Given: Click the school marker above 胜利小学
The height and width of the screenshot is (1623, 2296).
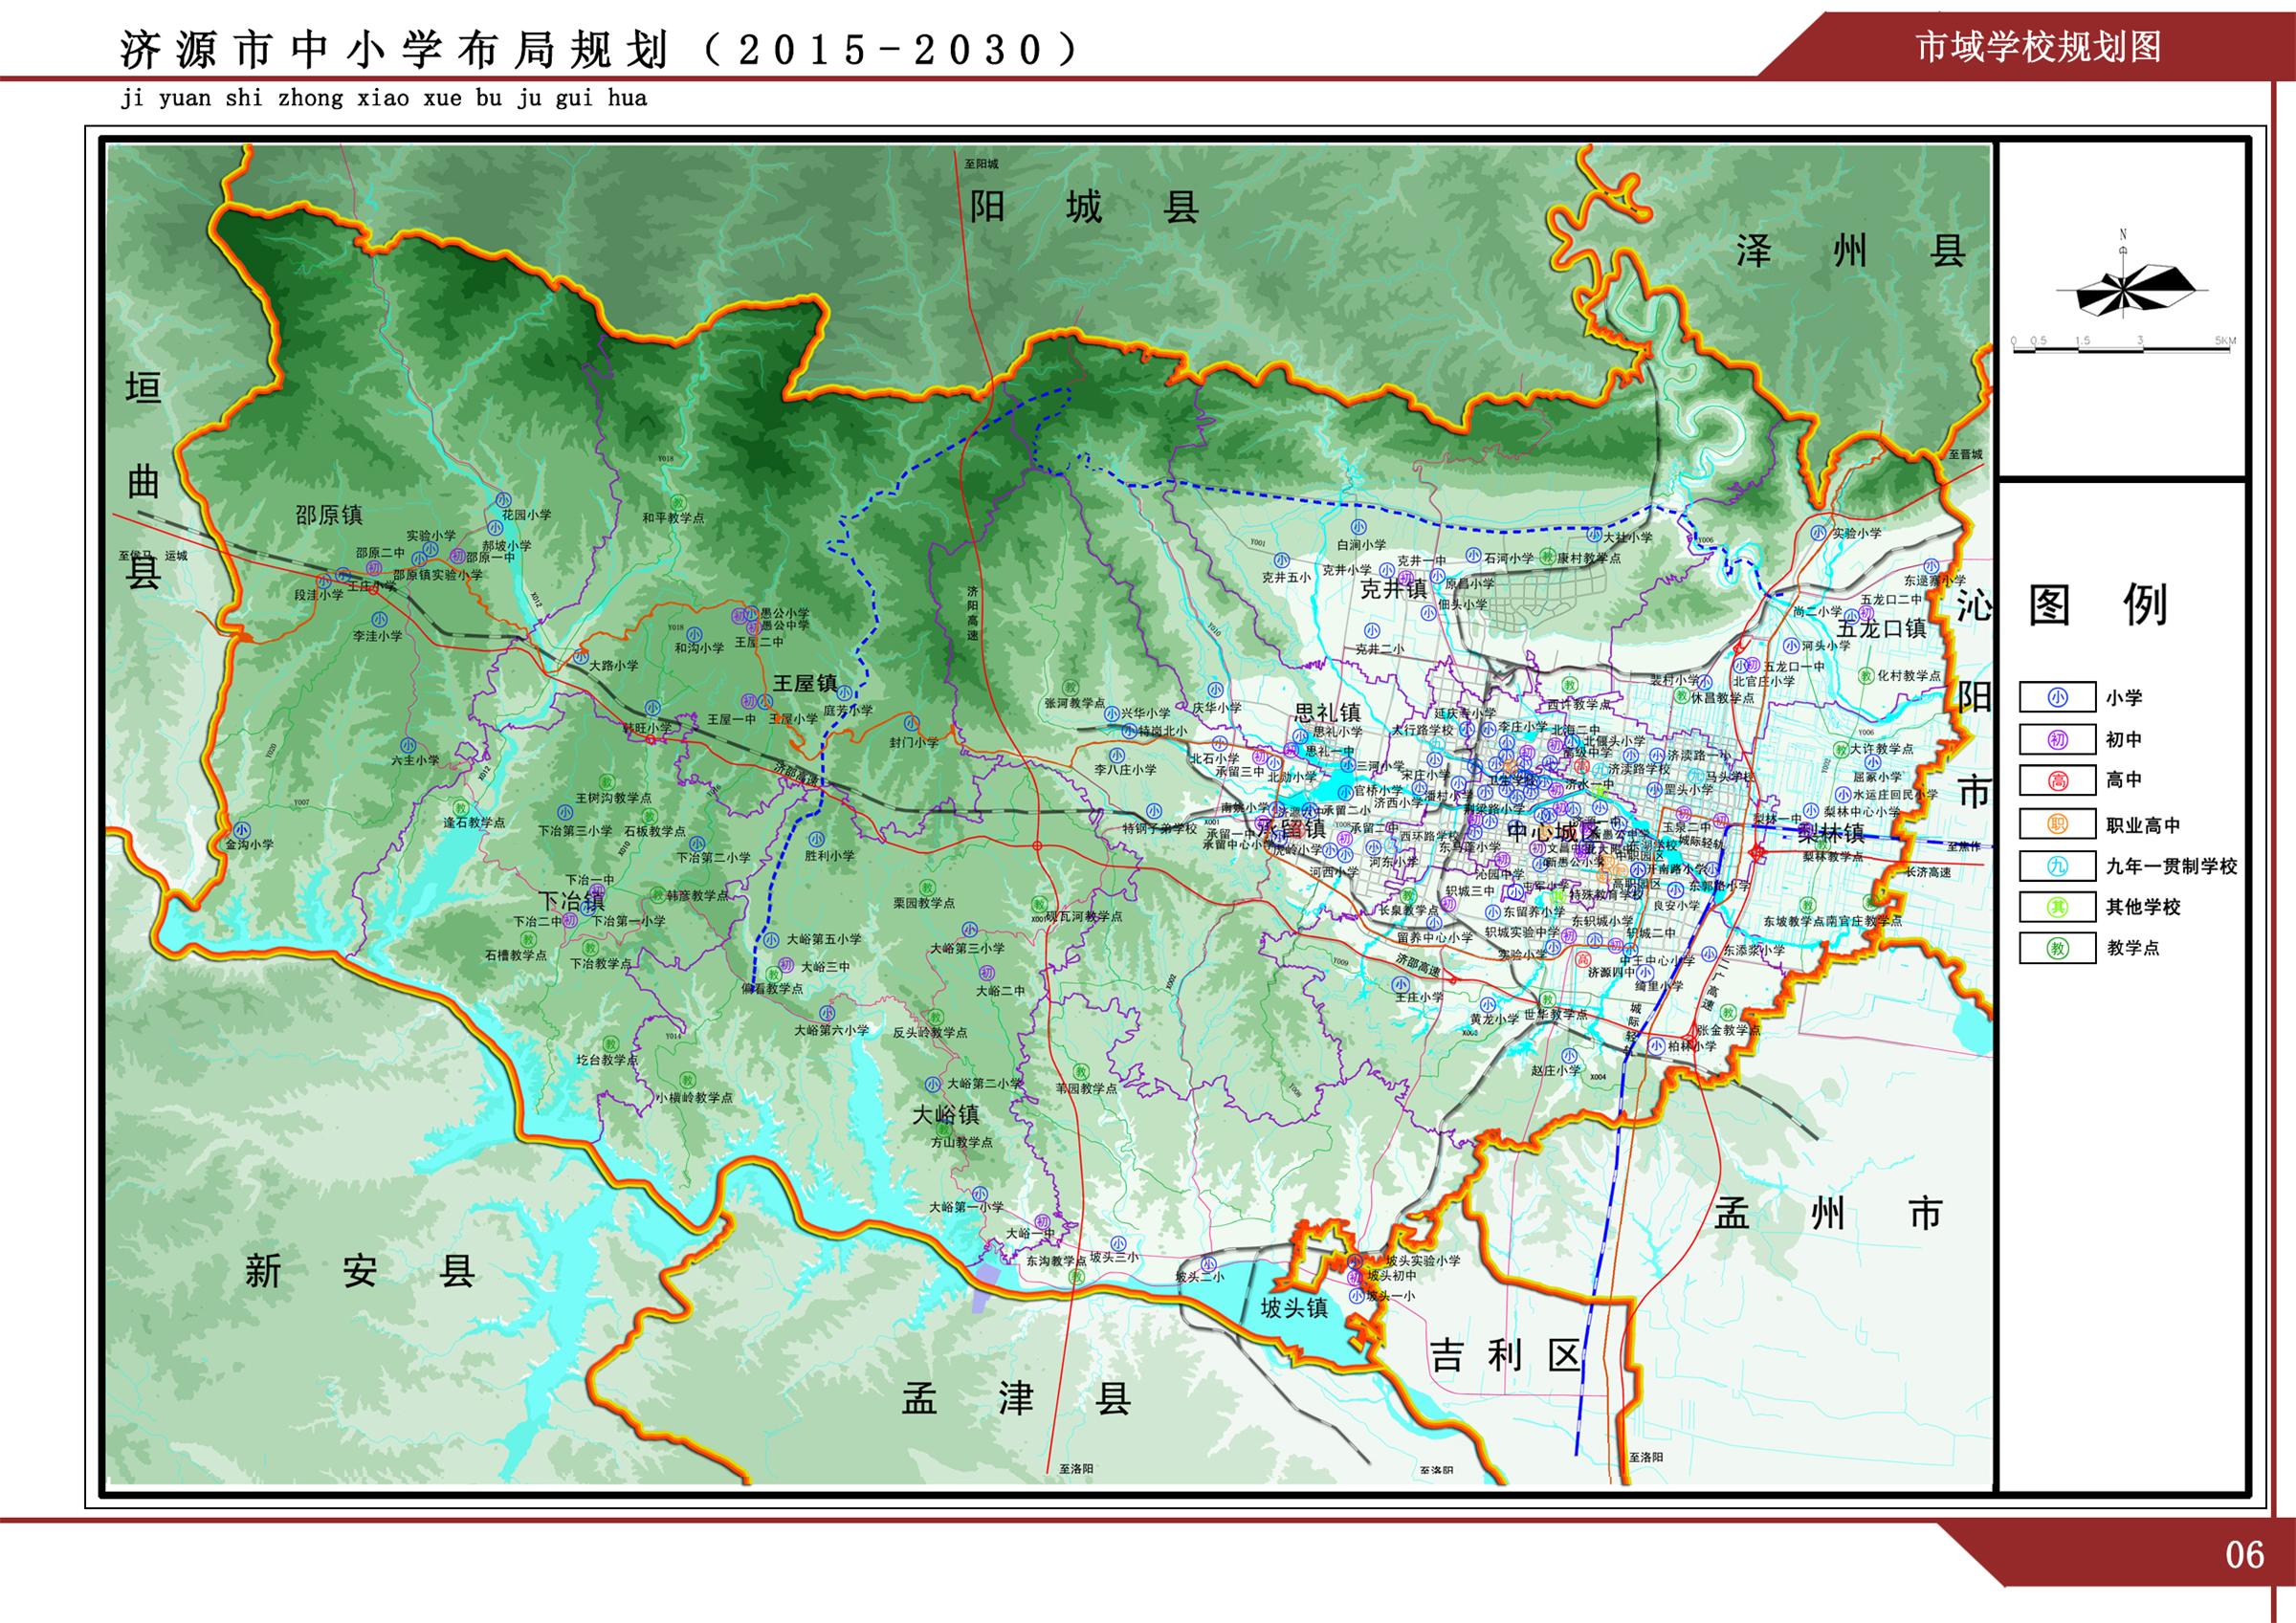Looking at the screenshot, I should (816, 841).
